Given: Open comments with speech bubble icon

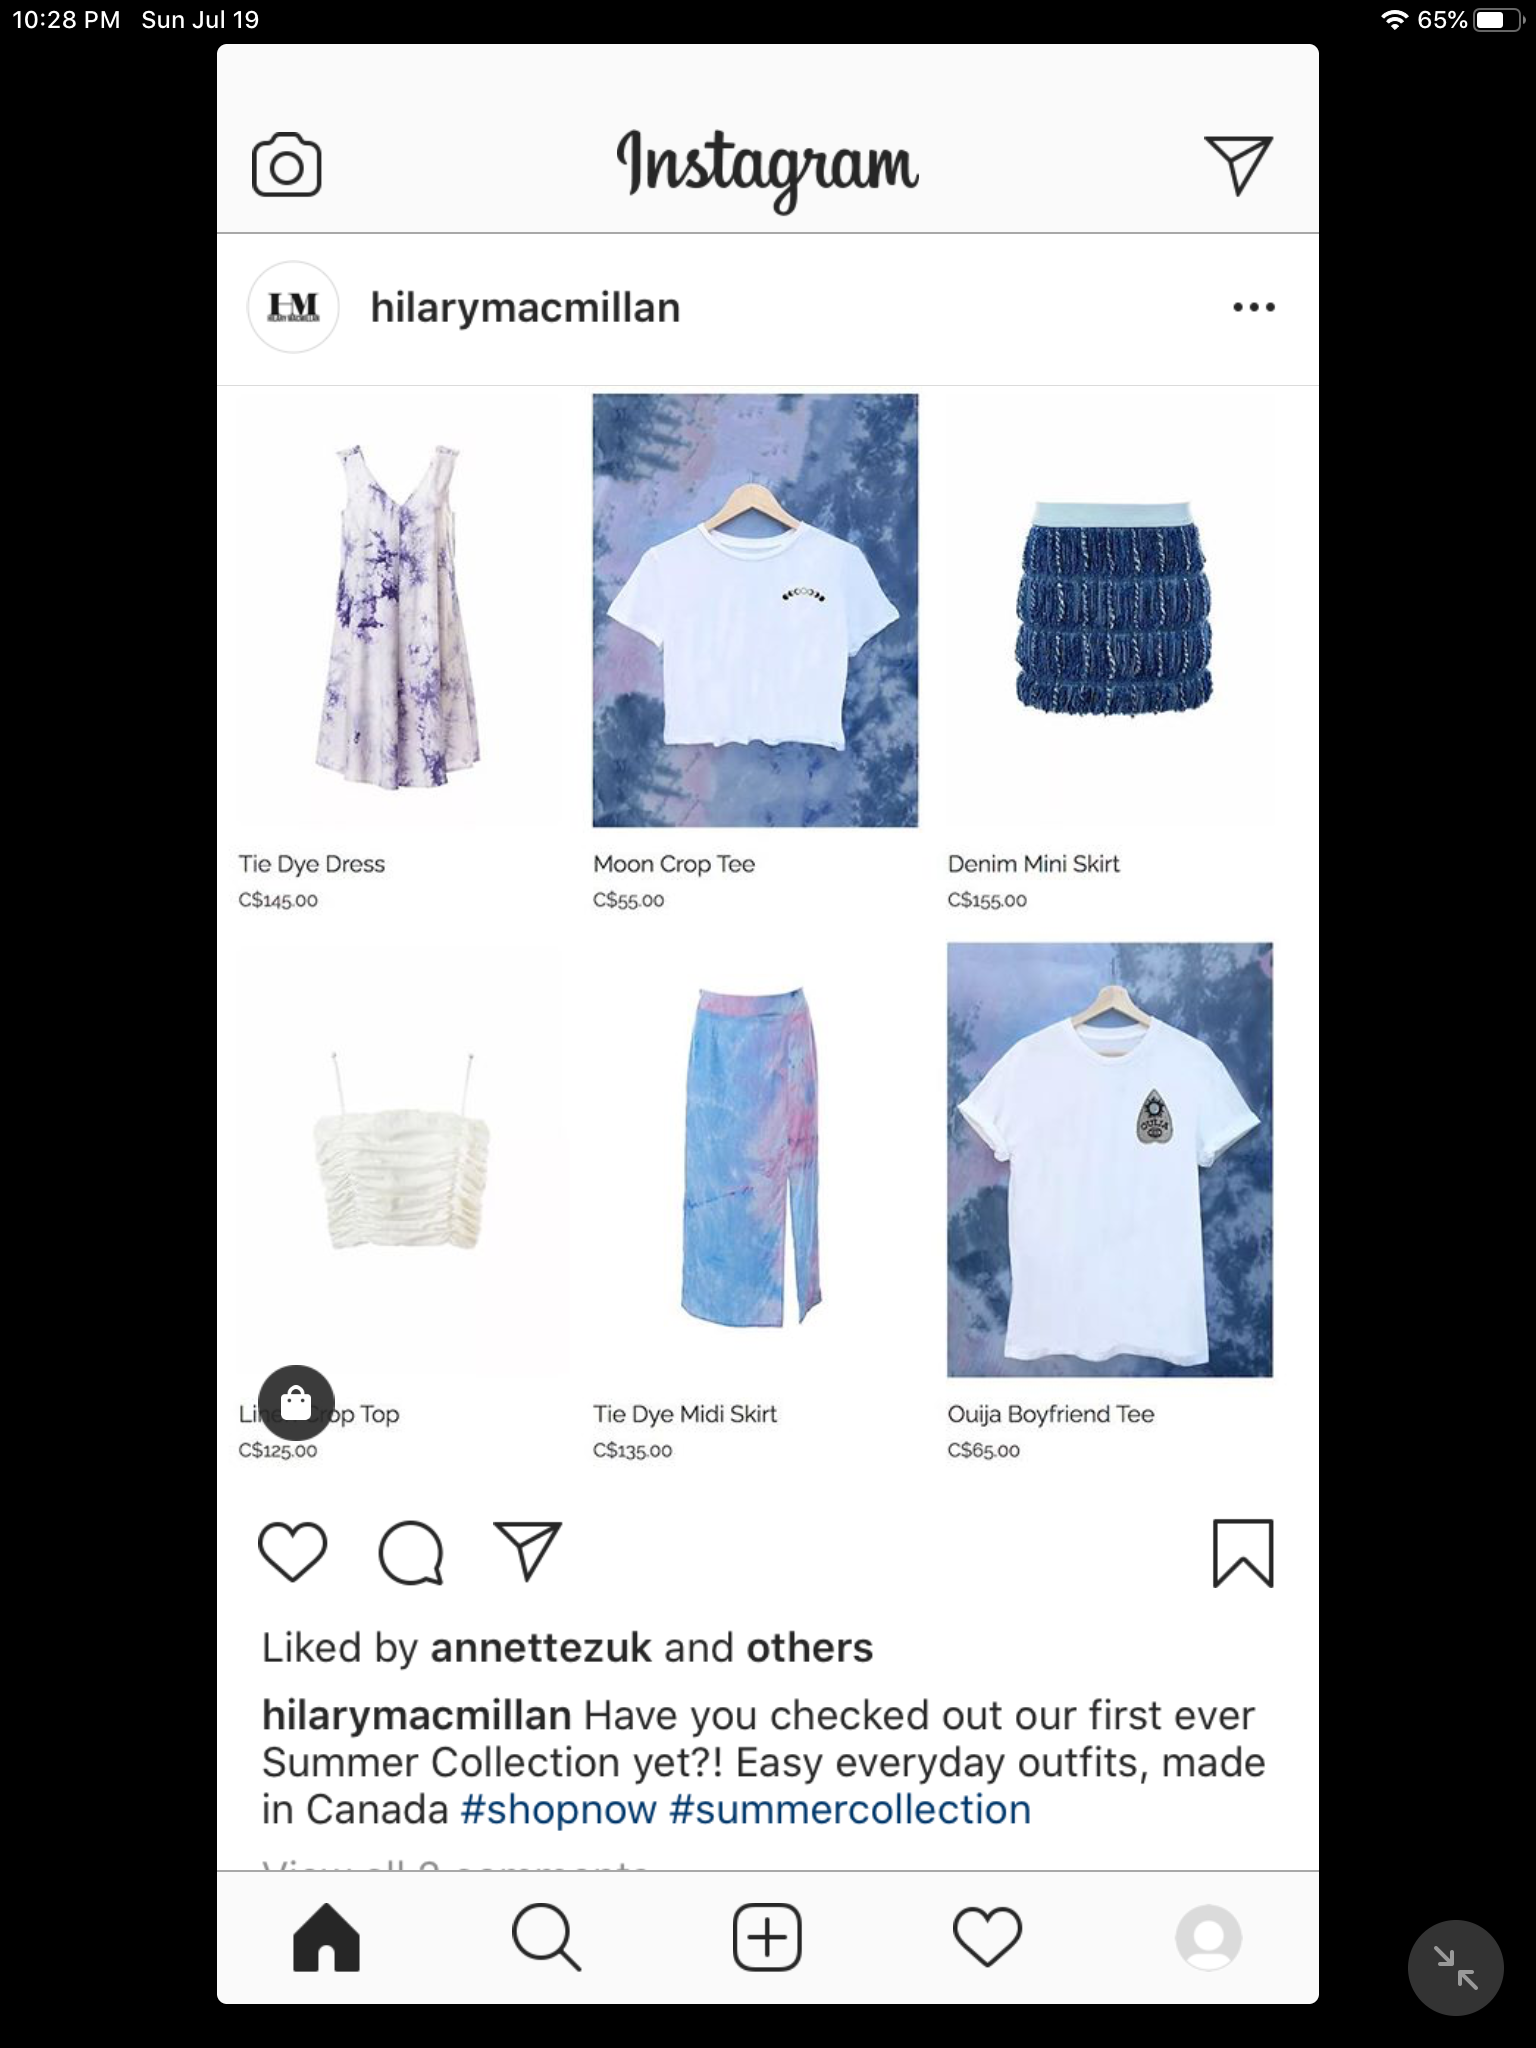Looking at the screenshot, I should click(x=411, y=1553).
